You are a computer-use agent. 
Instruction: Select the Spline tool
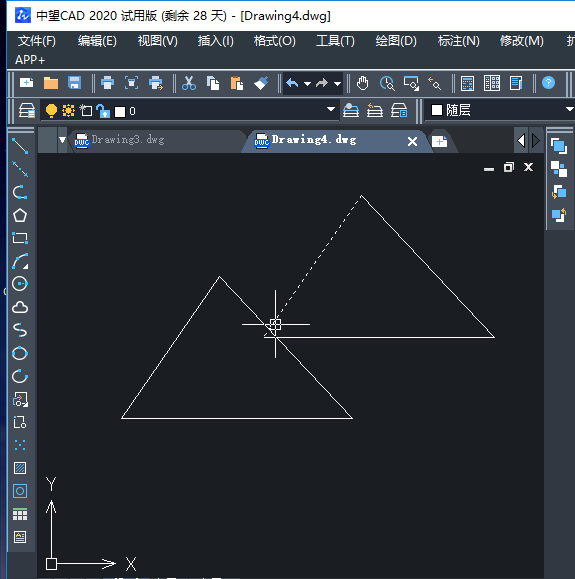click(20, 330)
